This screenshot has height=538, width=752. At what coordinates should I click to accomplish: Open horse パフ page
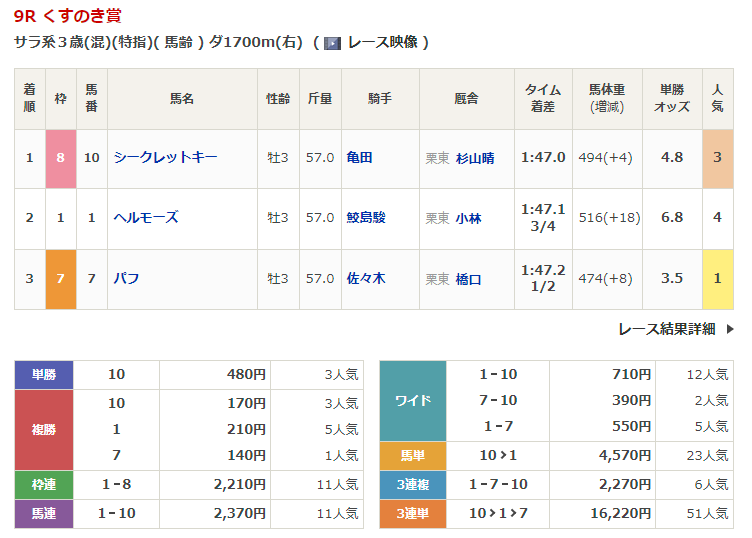pyautogui.click(x=126, y=278)
